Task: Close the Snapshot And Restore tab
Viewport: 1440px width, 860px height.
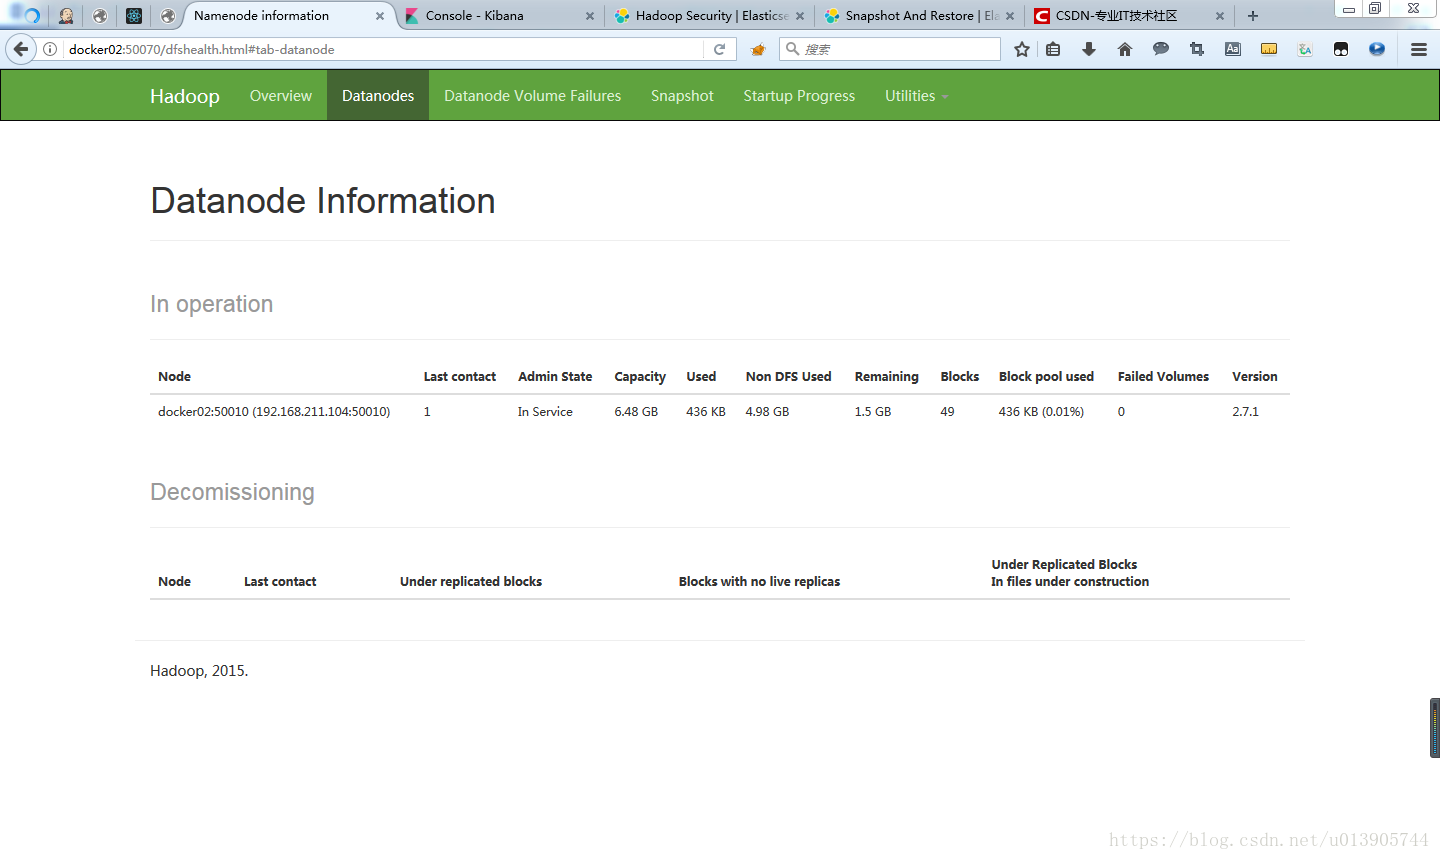Action: tap(1010, 16)
